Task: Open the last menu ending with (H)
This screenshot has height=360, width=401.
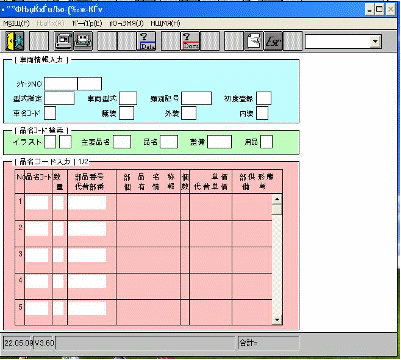Action: point(165,23)
